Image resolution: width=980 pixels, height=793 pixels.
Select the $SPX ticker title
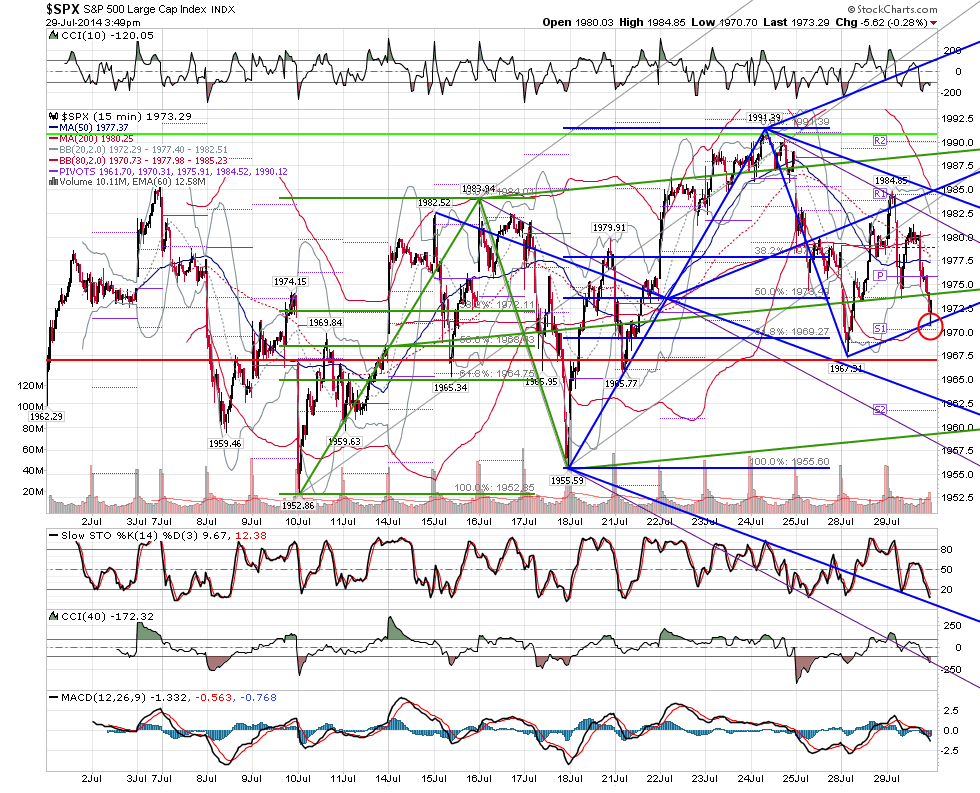coord(62,9)
